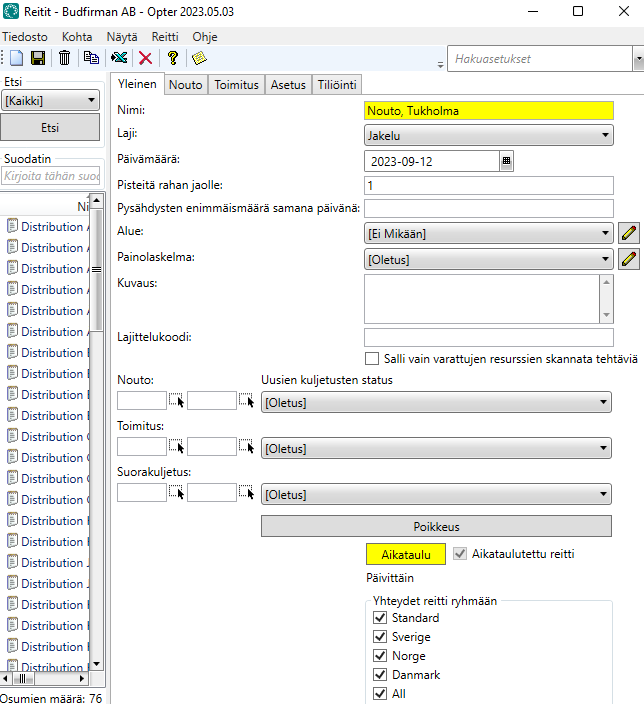Click the red X toolbar icon
Screen dimensions: 644x704
point(145,59)
